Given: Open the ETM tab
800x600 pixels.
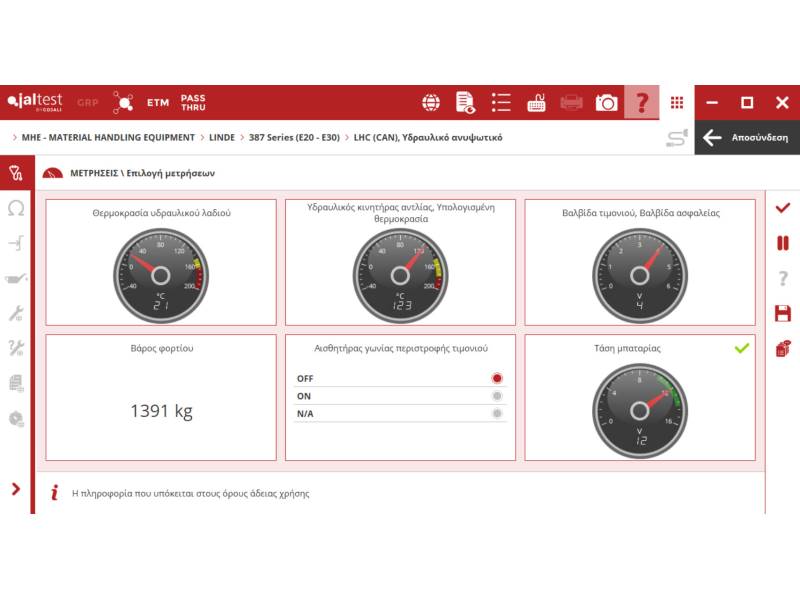Looking at the screenshot, I should tap(158, 102).
